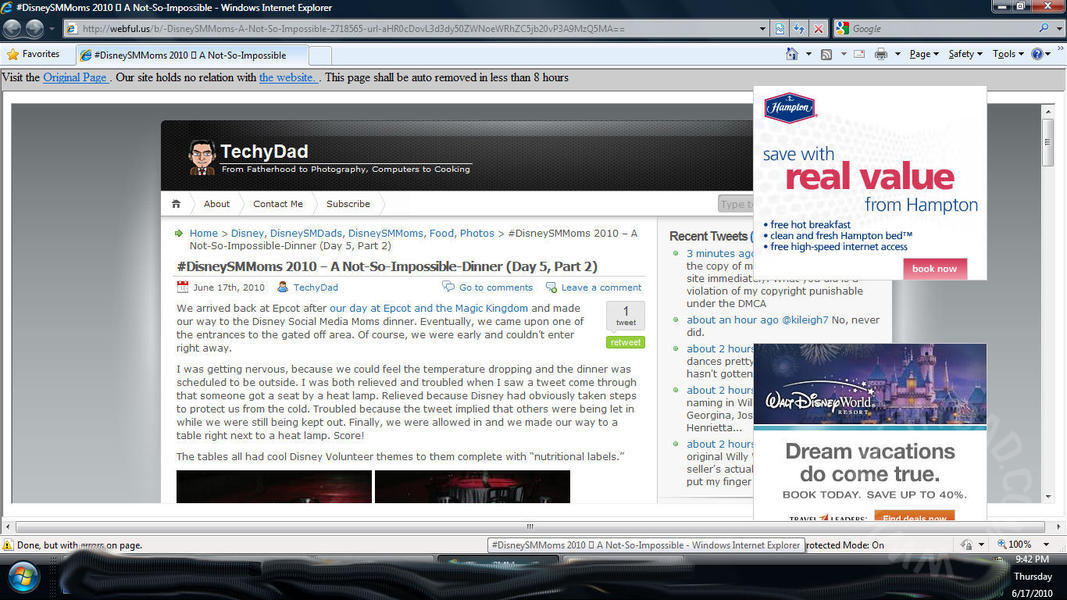Screen dimensions: 1067x600
Task: Expand the Feeds dropdown arrow
Action: pos(844,54)
